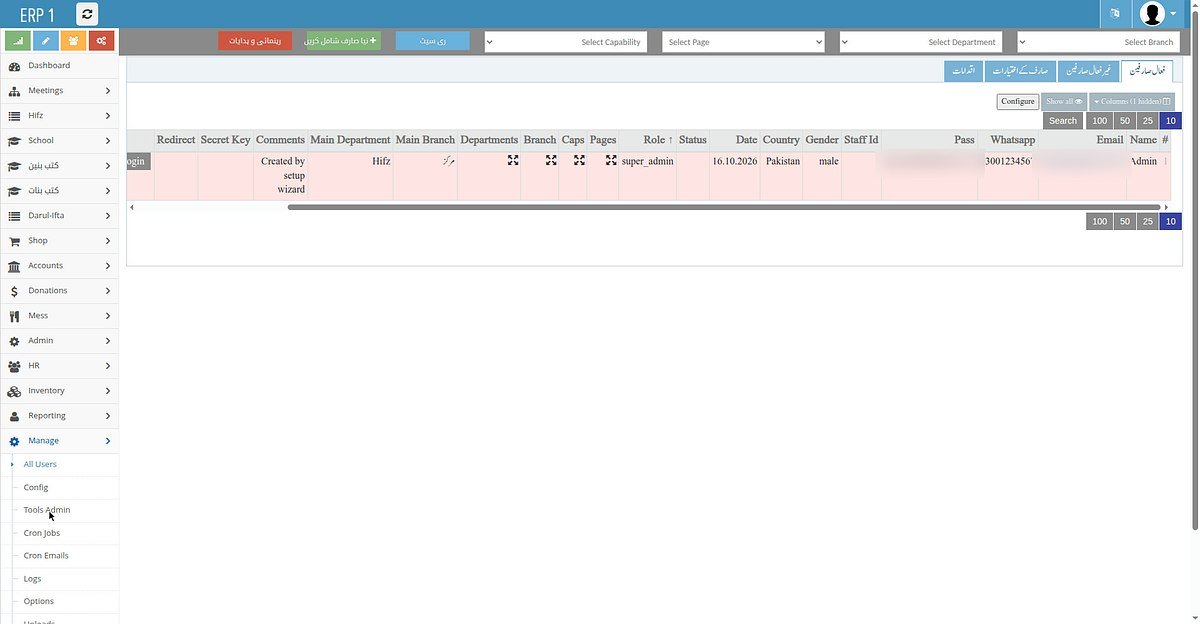The height and width of the screenshot is (625, 1200).
Task: Click the Mess cutlery icon
Action: [x=14, y=316]
